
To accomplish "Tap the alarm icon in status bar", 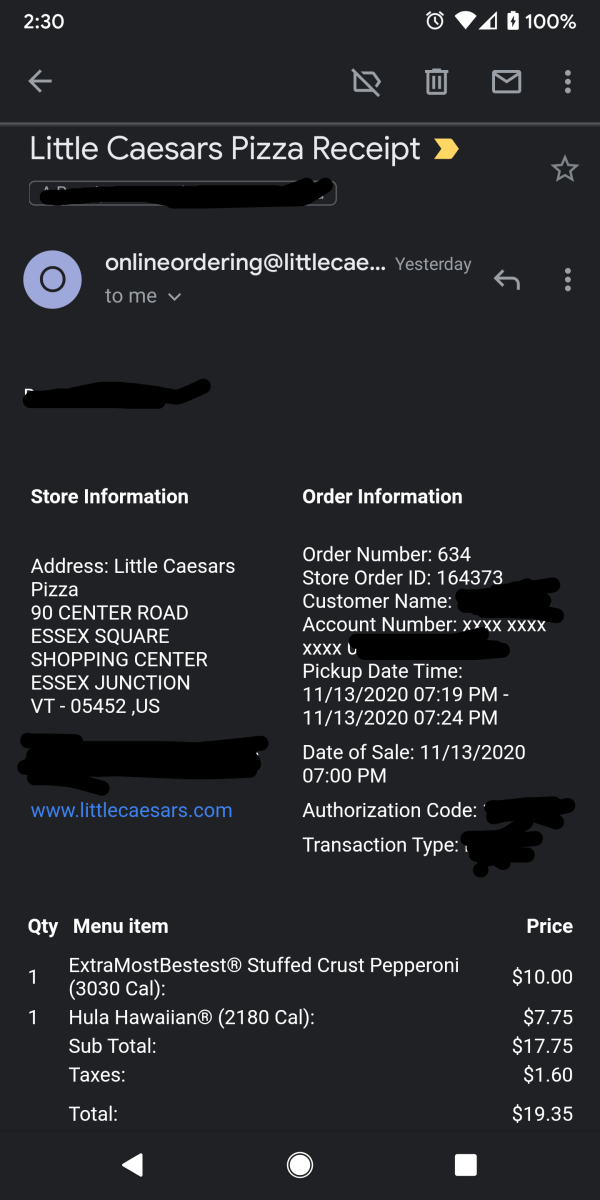I will point(435,21).
